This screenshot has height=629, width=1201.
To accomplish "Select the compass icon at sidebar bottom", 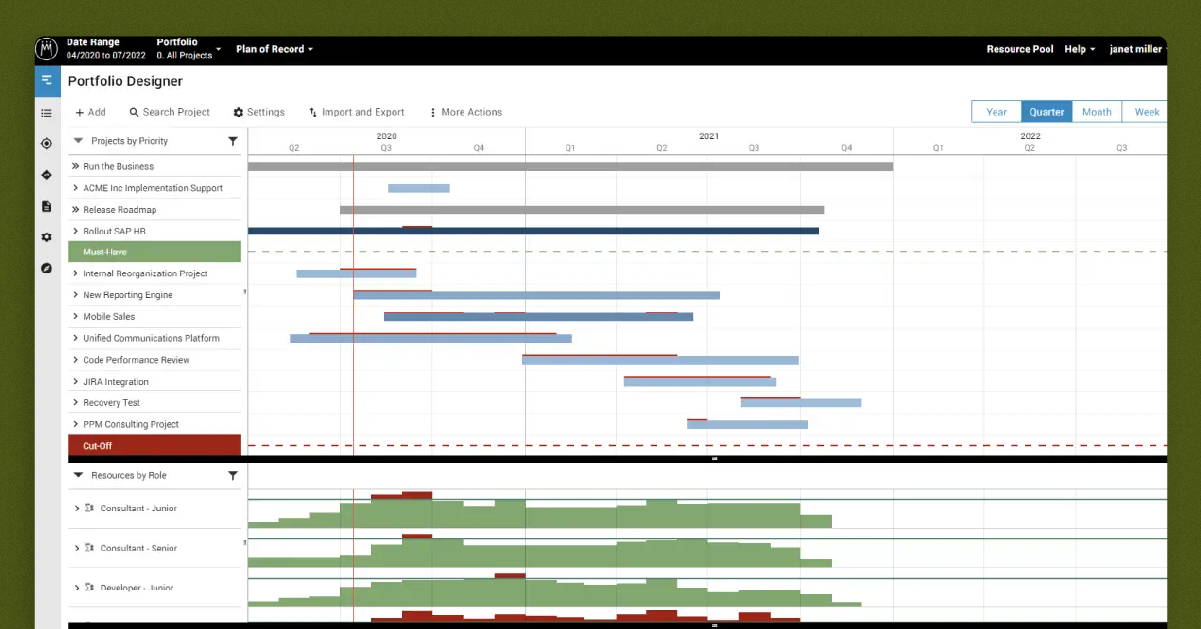I will tap(46, 268).
